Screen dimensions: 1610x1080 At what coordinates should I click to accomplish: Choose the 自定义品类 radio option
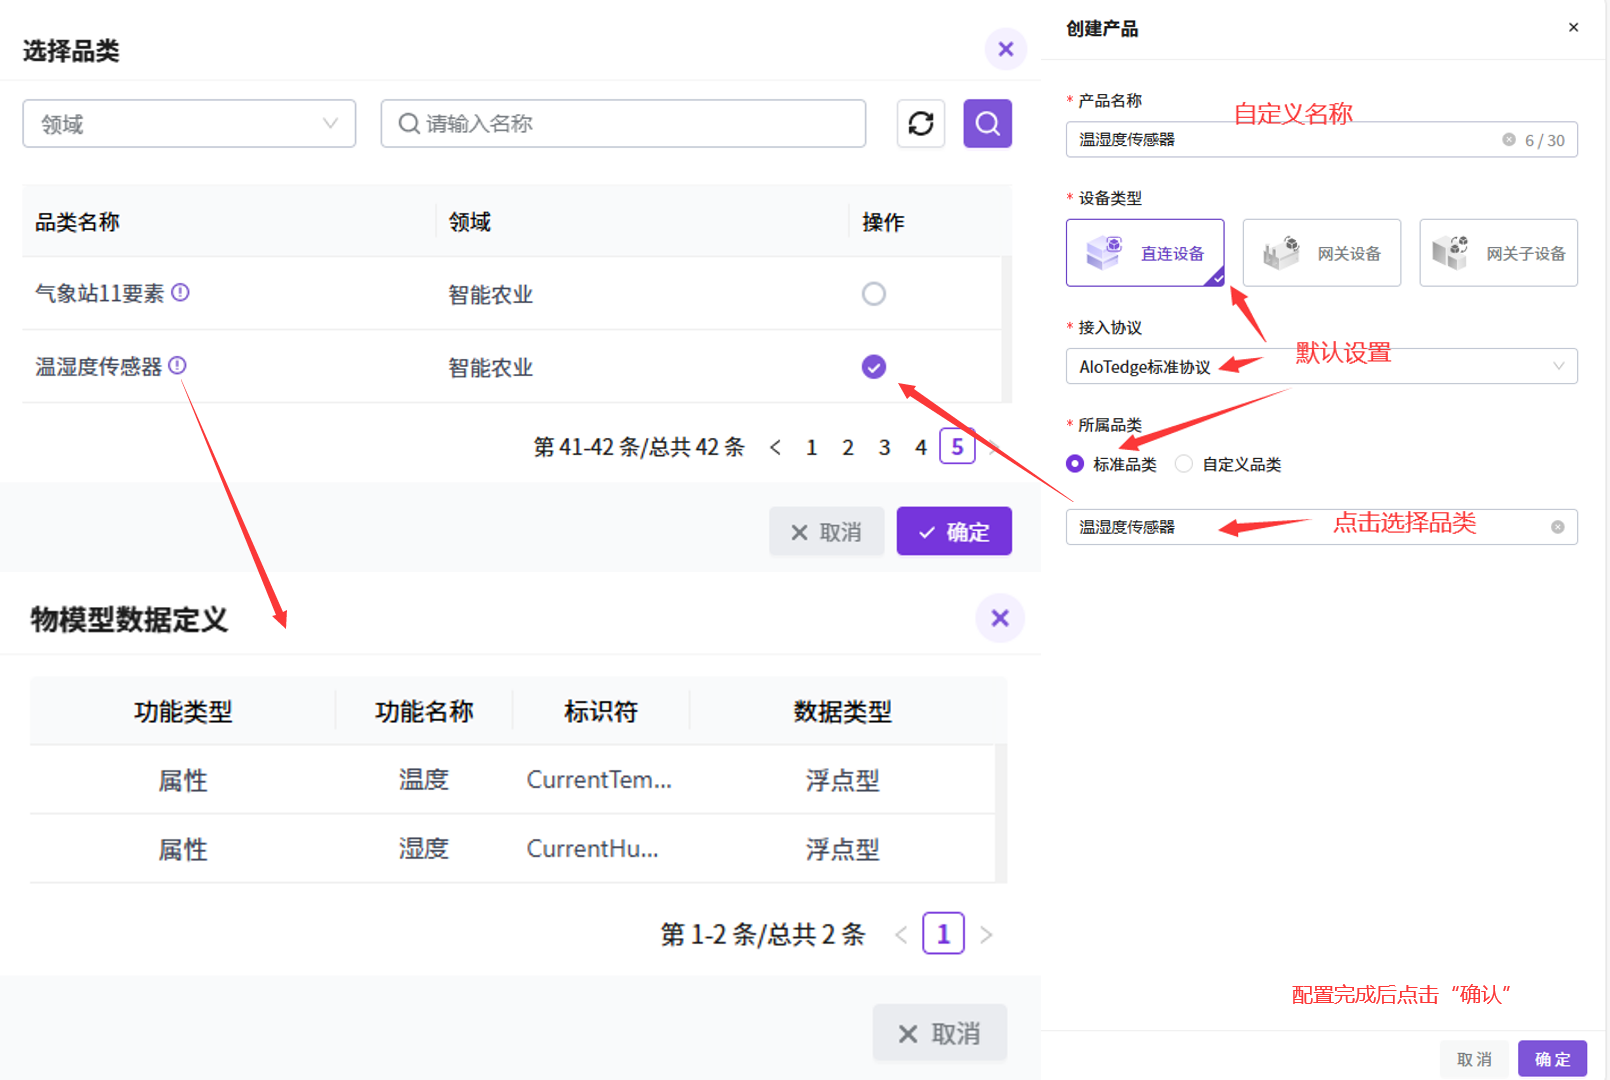point(1184,464)
